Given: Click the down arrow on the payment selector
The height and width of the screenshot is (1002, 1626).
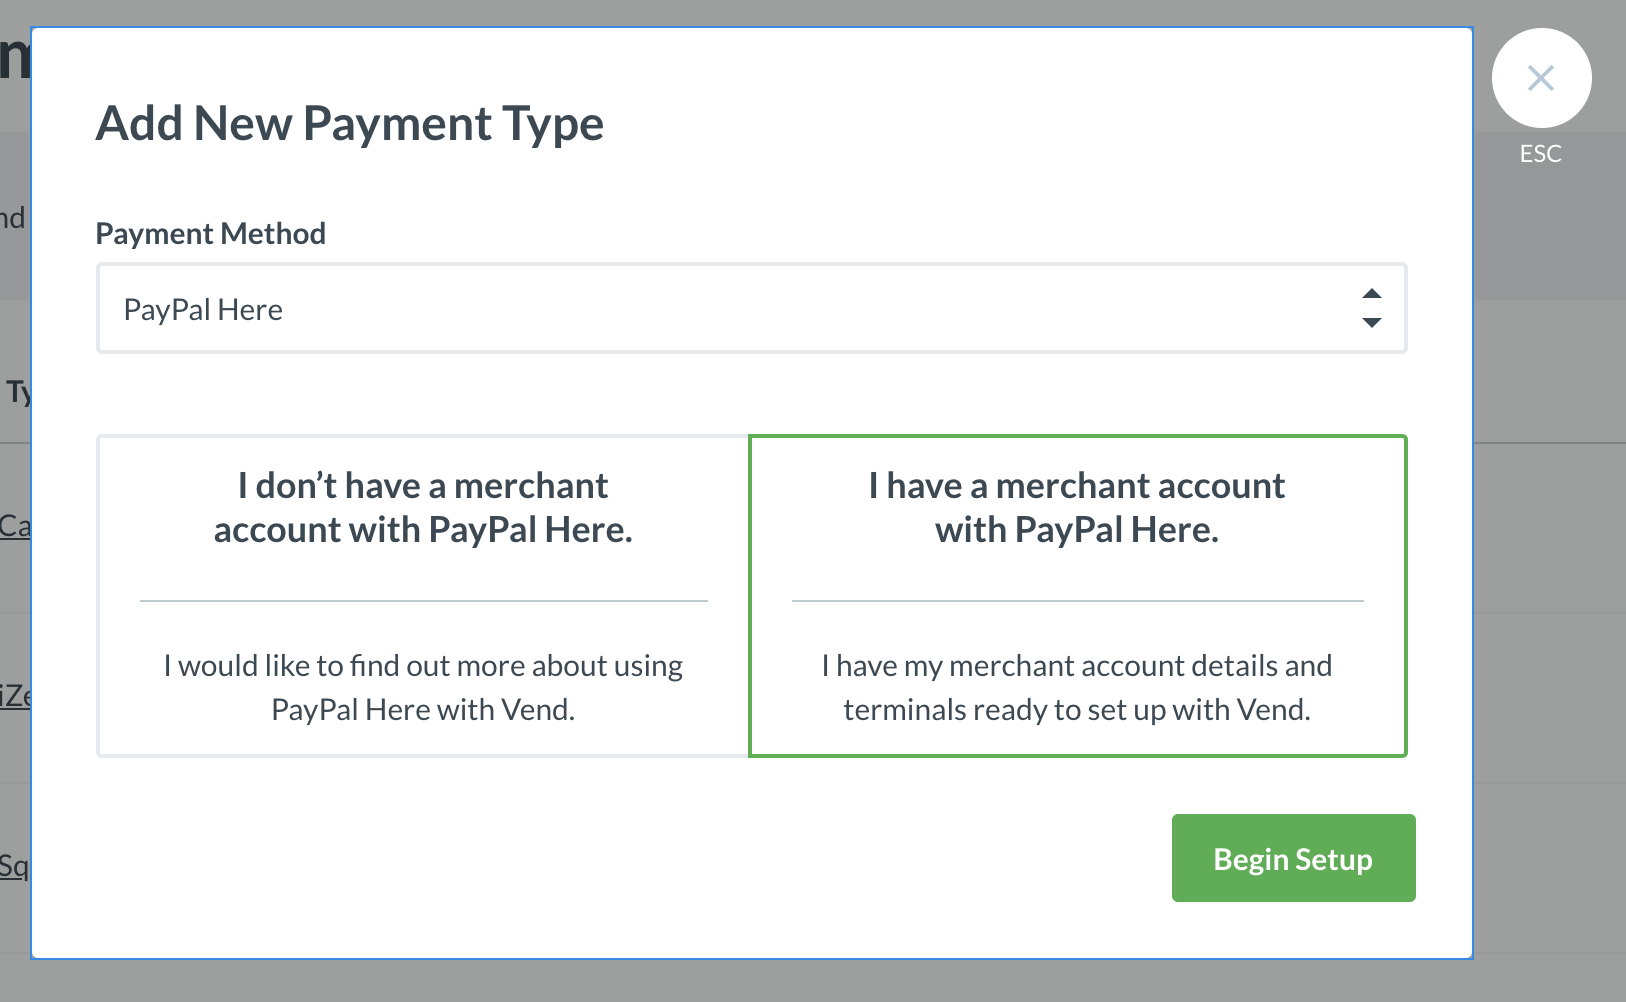Looking at the screenshot, I should point(1371,322).
